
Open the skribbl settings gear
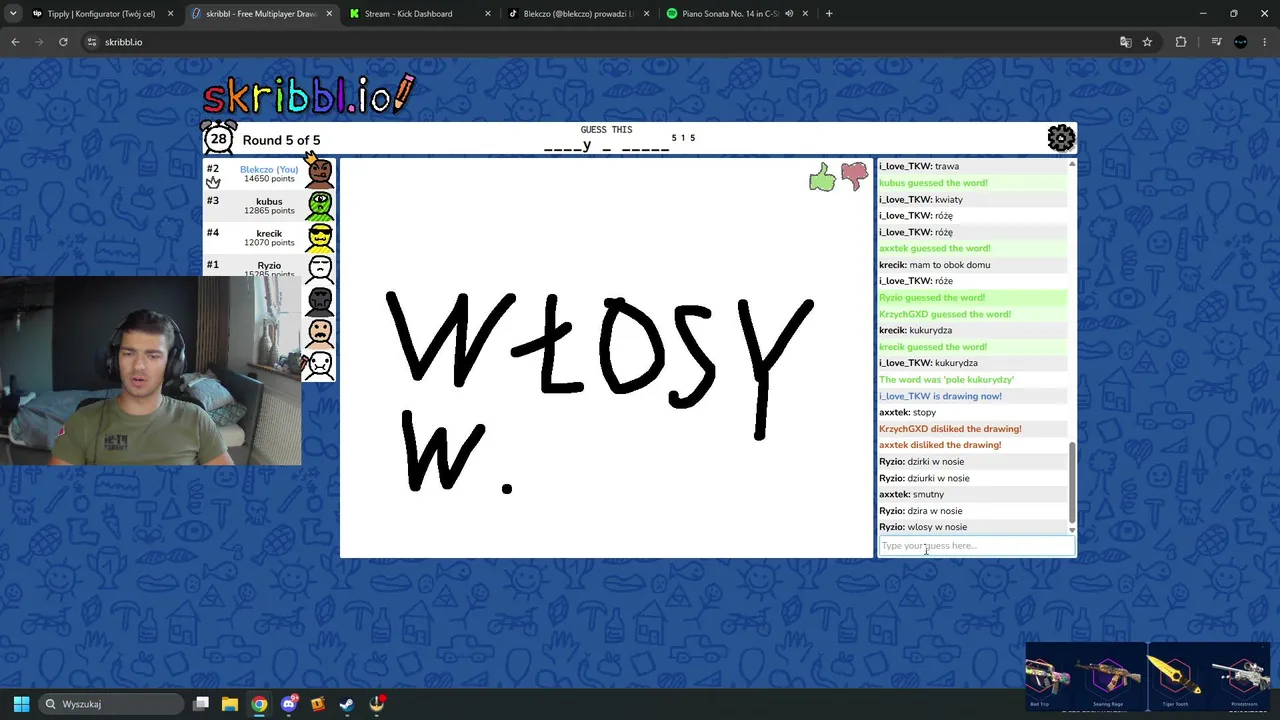coord(1061,138)
